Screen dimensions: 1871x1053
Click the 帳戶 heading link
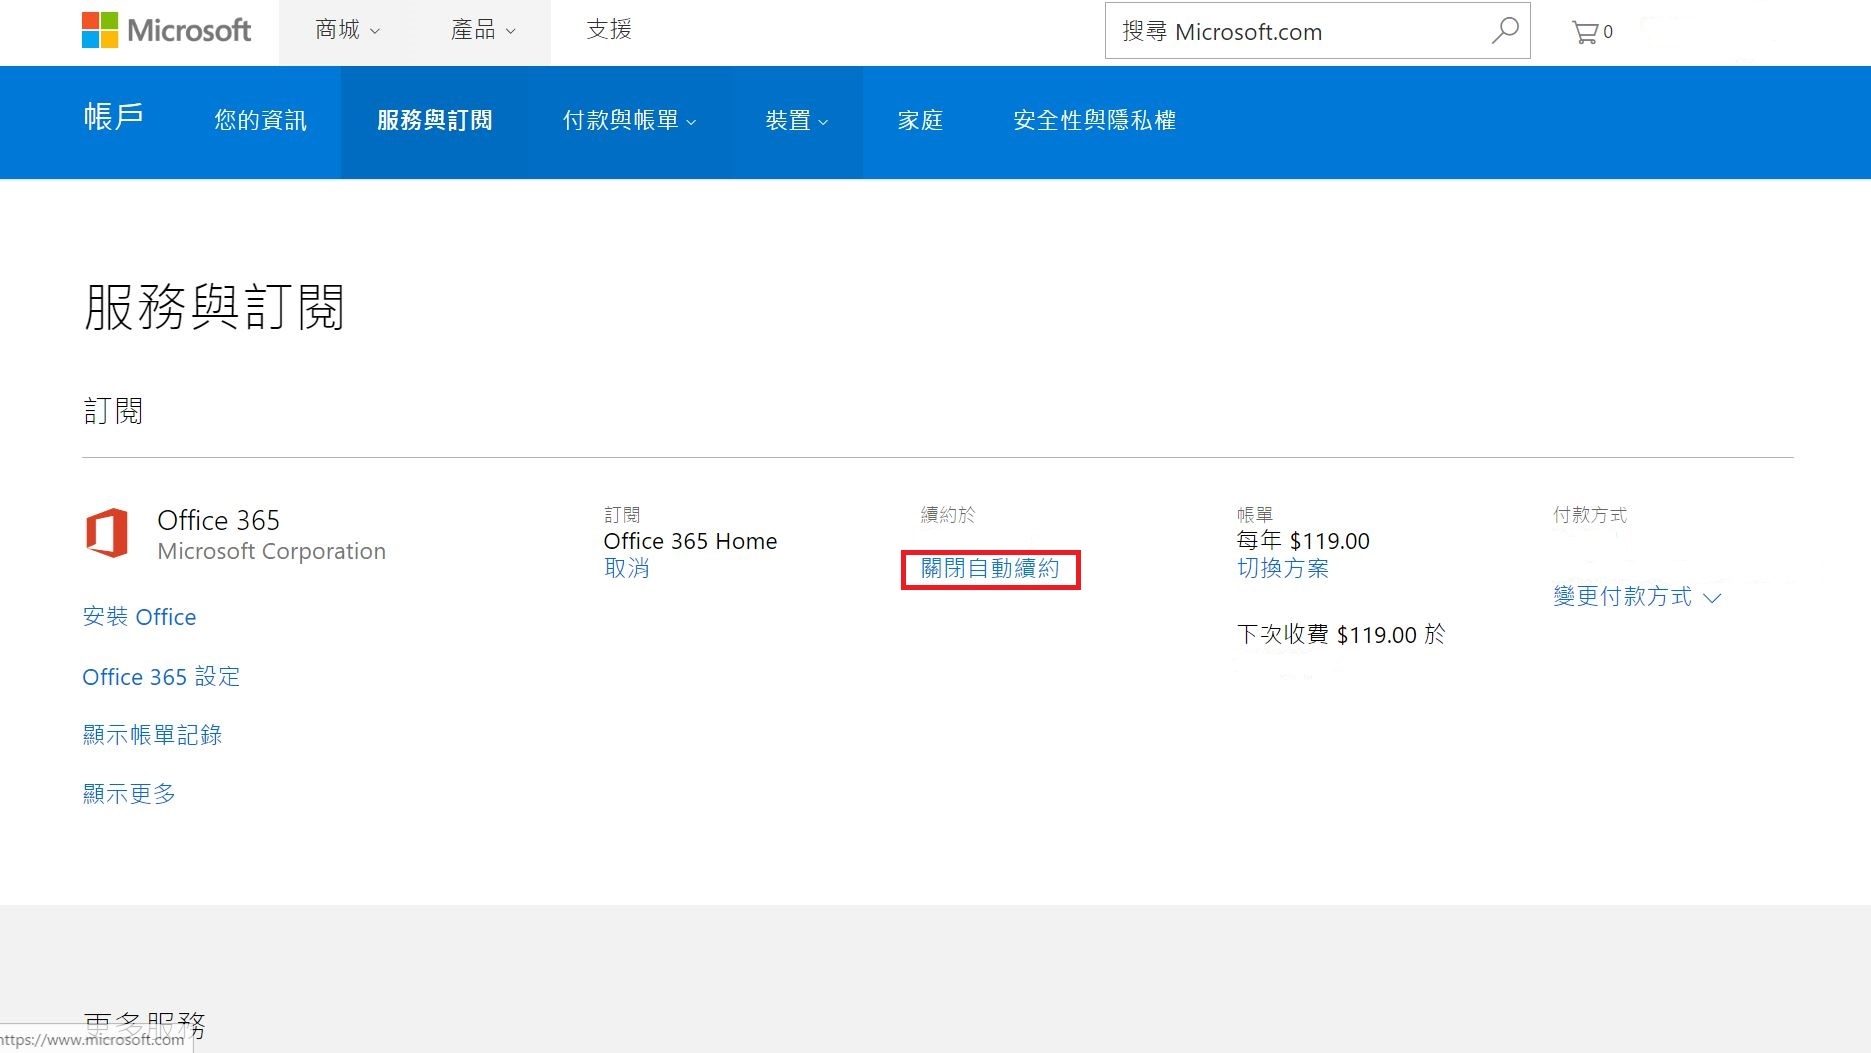tap(114, 117)
